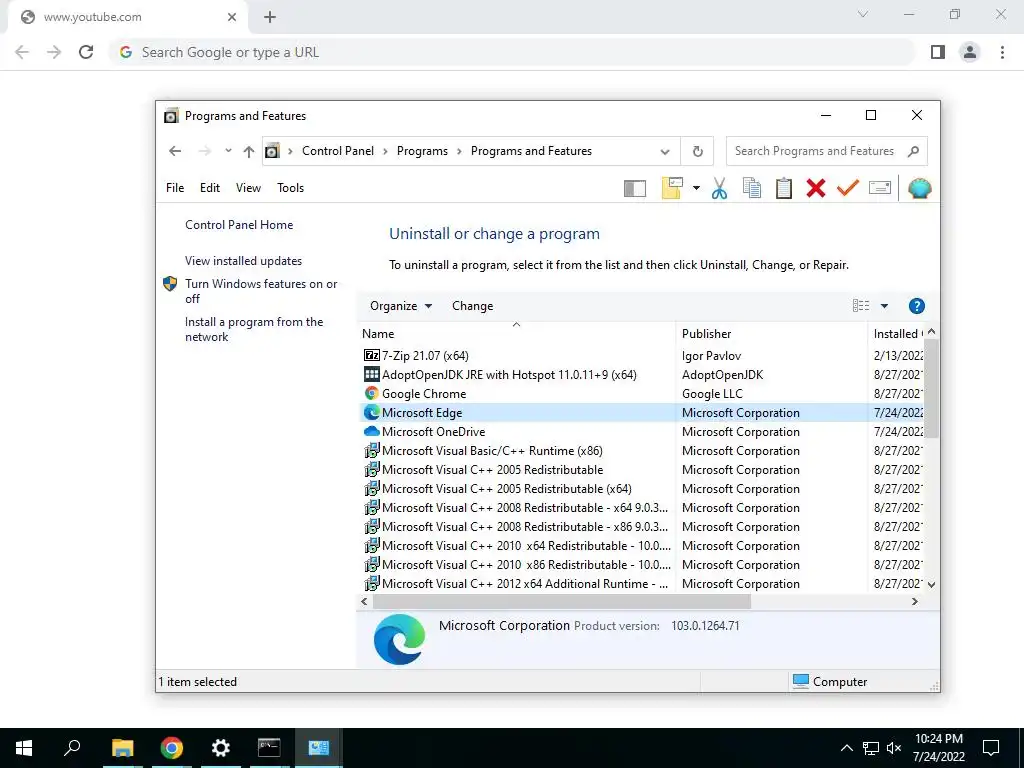Click the Rename toolbar icon
The width and height of the screenshot is (1024, 768).
coord(880,188)
